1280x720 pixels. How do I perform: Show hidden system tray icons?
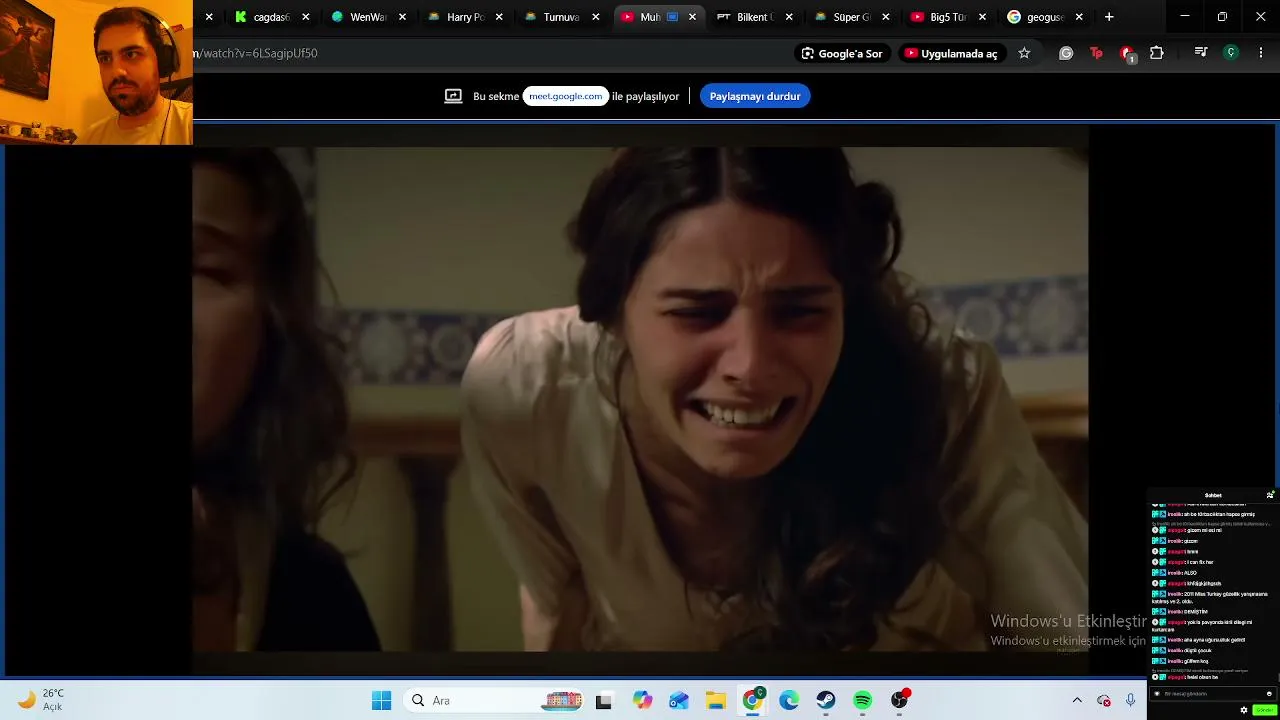tap(1077, 701)
